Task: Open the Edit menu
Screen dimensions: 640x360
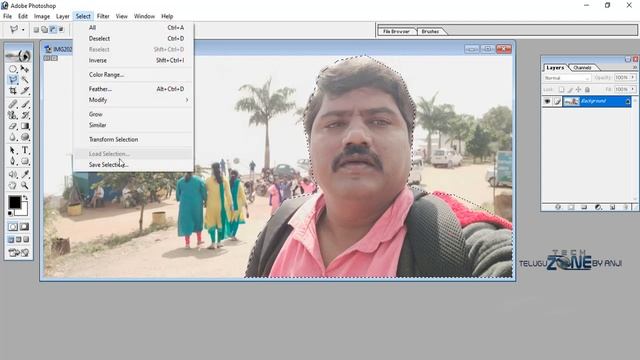Action: click(x=23, y=16)
